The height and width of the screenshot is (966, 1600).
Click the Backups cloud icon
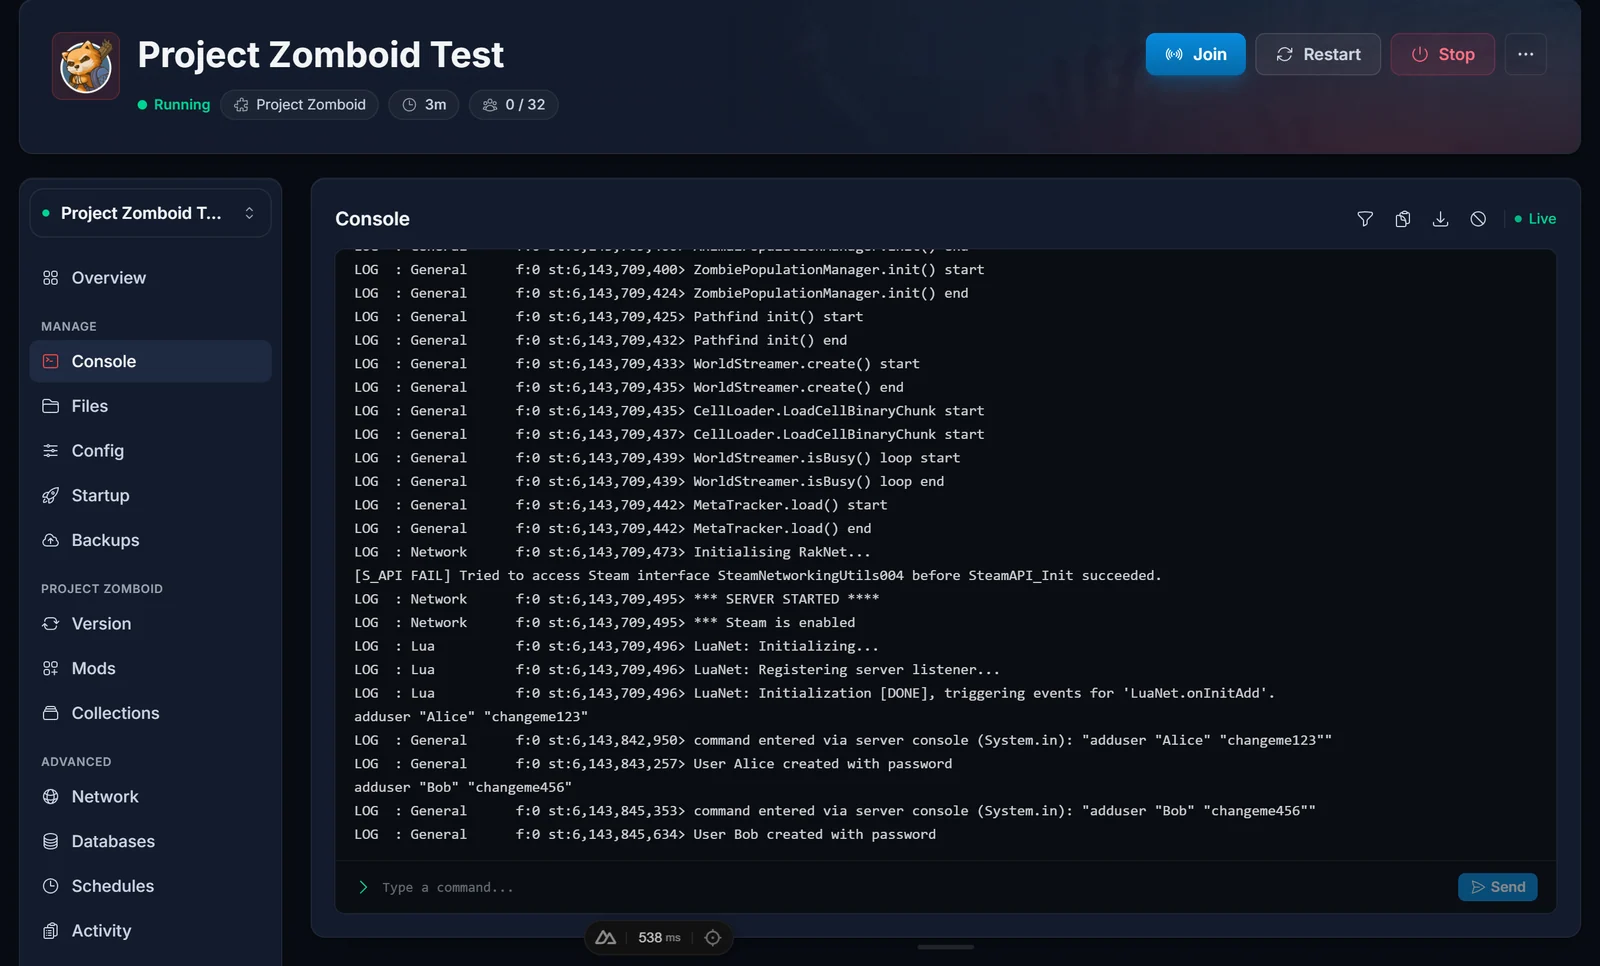point(51,540)
